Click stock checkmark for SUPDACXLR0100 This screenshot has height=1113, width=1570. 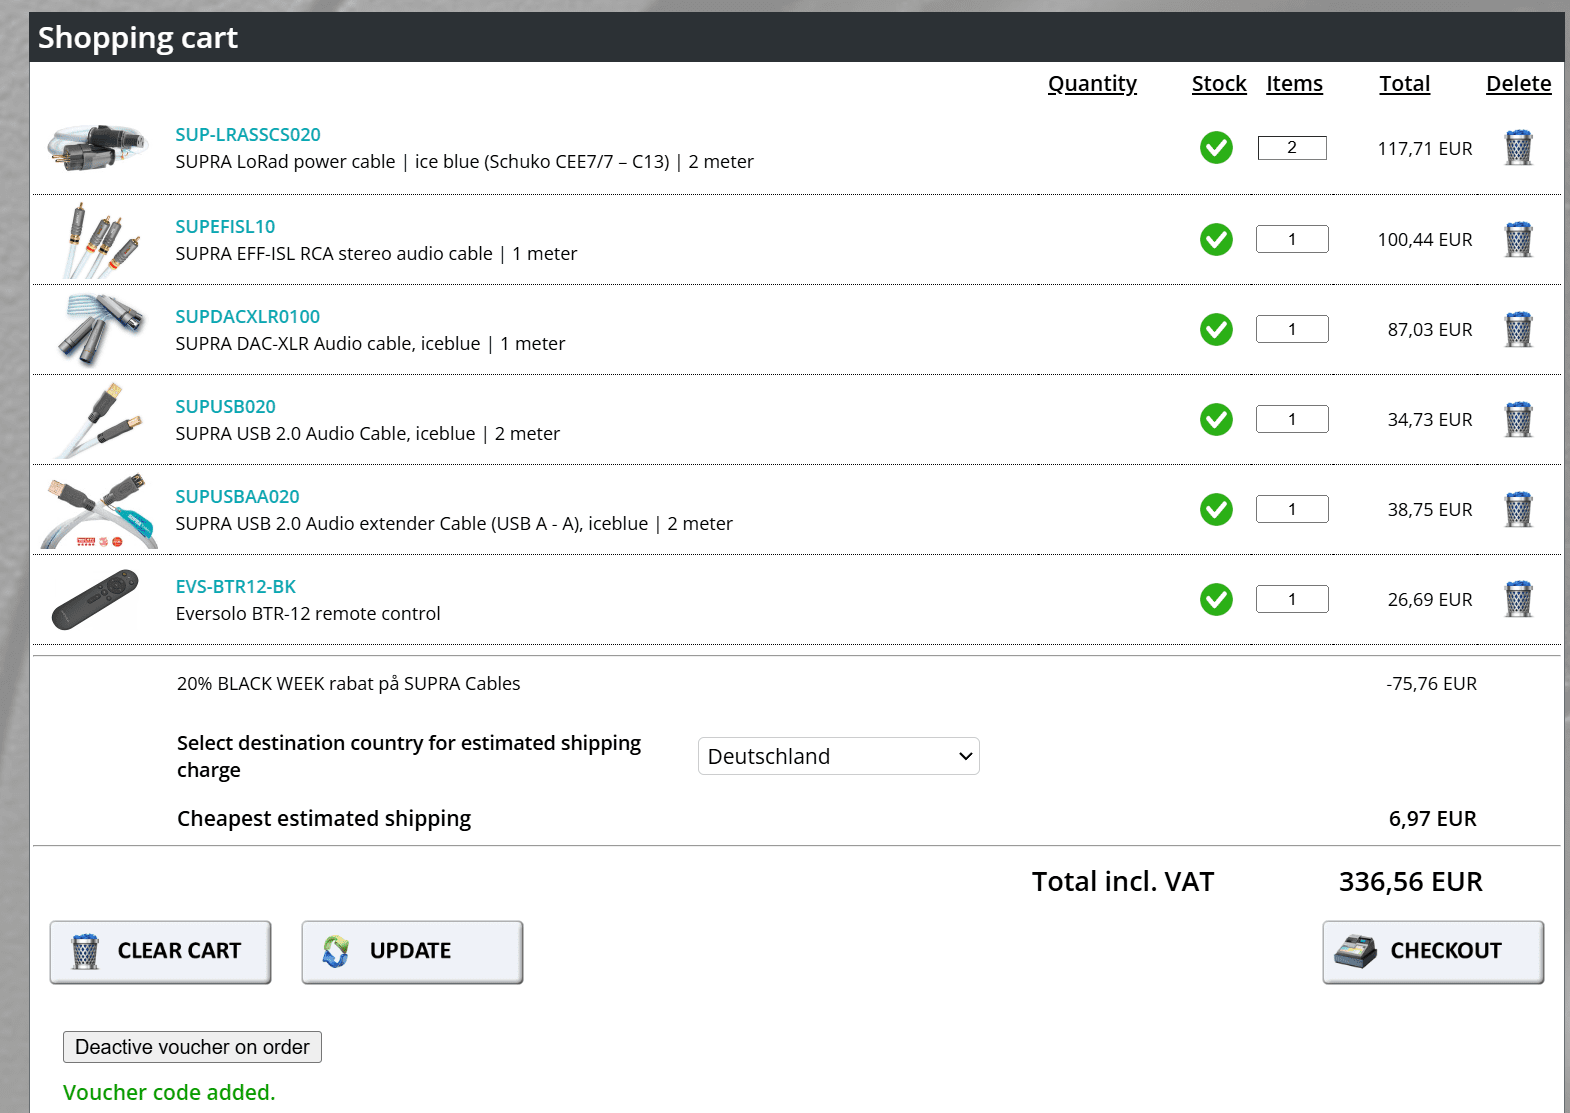coord(1216,330)
